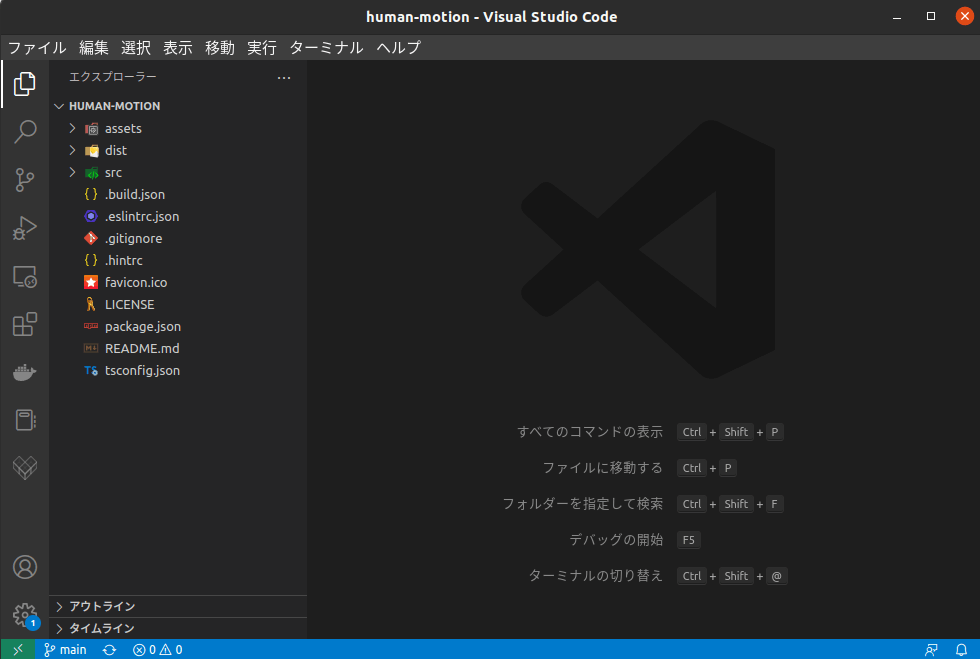Click the notebook-shaped activity bar icon
Viewport: 980px width, 659px height.
(24, 420)
